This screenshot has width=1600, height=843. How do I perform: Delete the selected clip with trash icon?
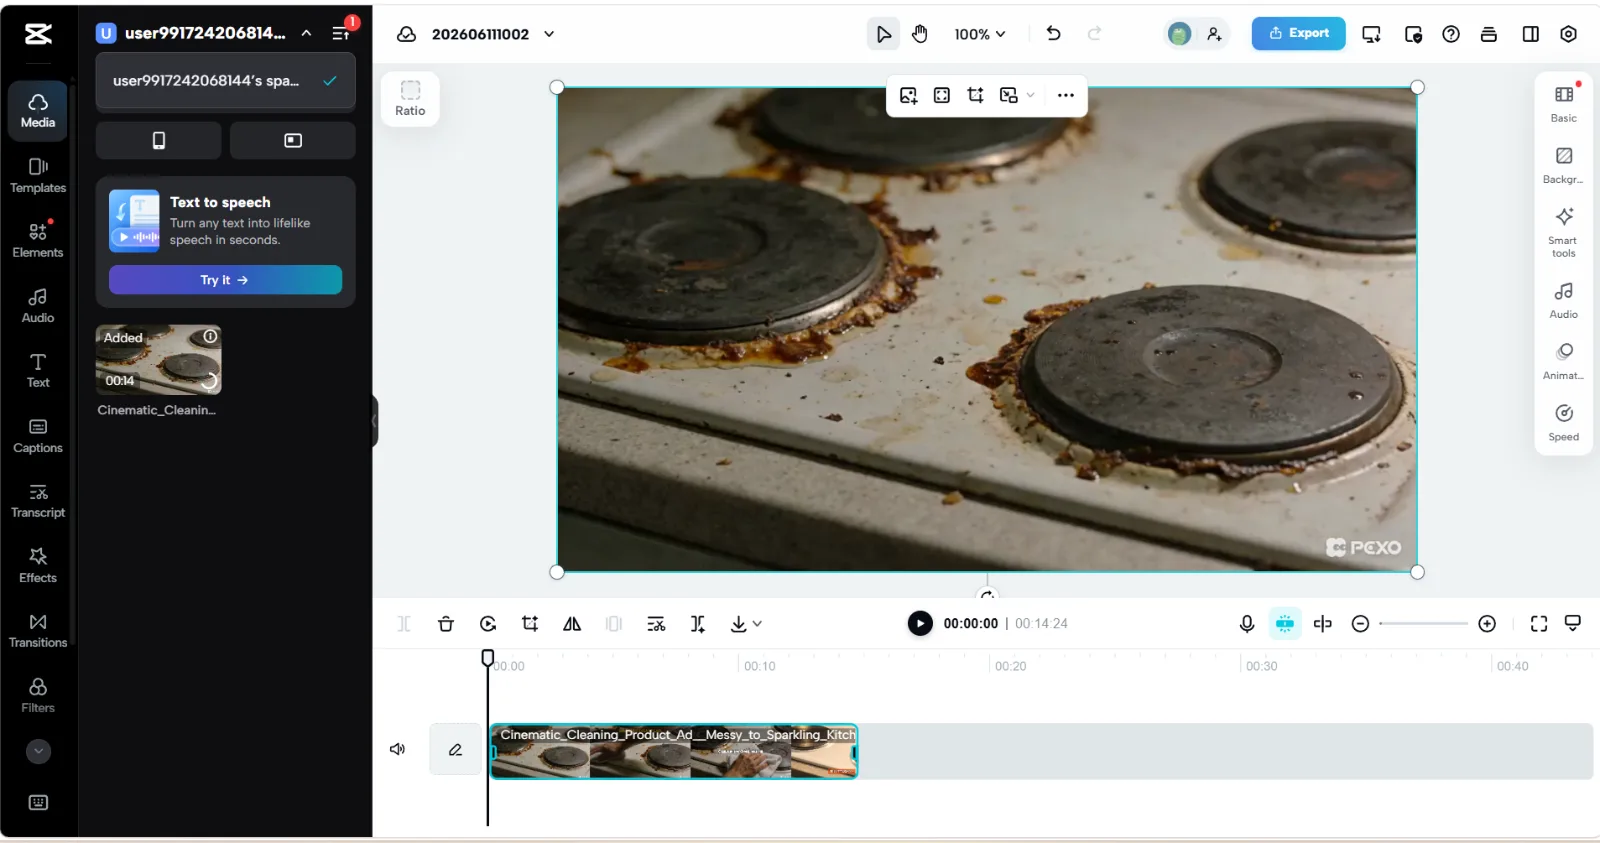[x=446, y=624]
